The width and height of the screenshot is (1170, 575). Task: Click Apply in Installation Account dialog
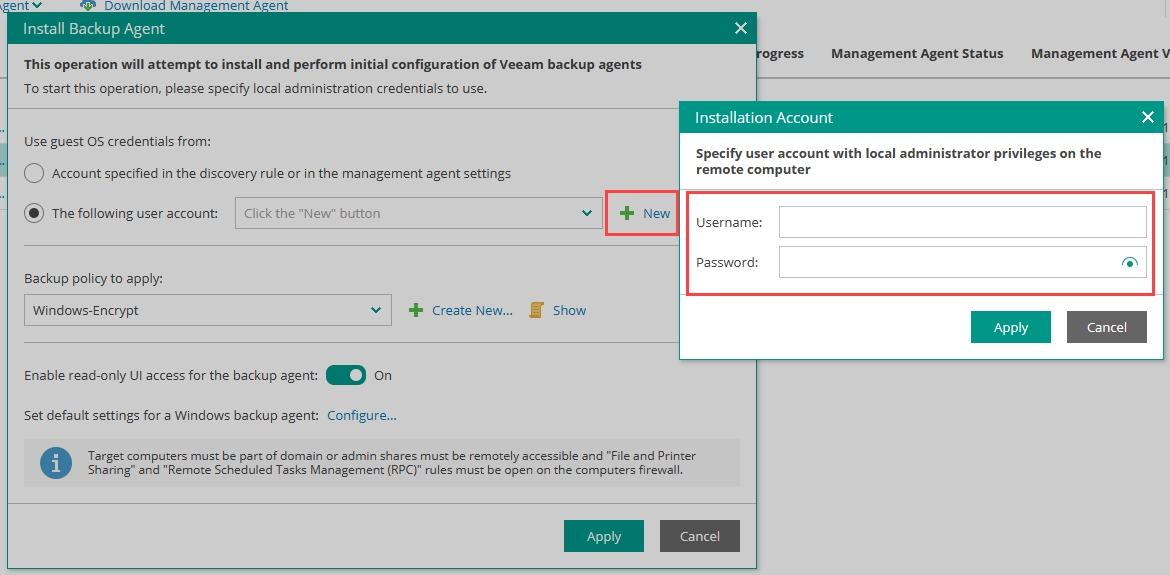[1010, 327]
